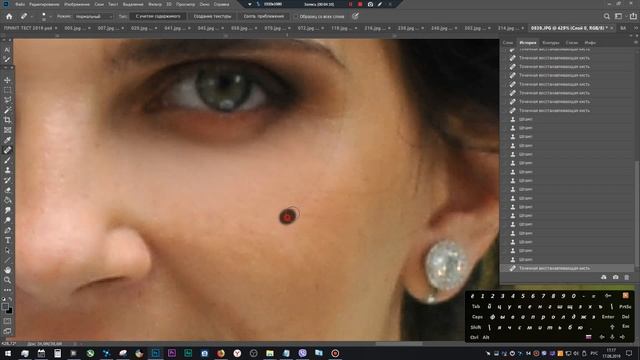
Task: Switch to the 007.jpg document tab
Action: point(108,28)
